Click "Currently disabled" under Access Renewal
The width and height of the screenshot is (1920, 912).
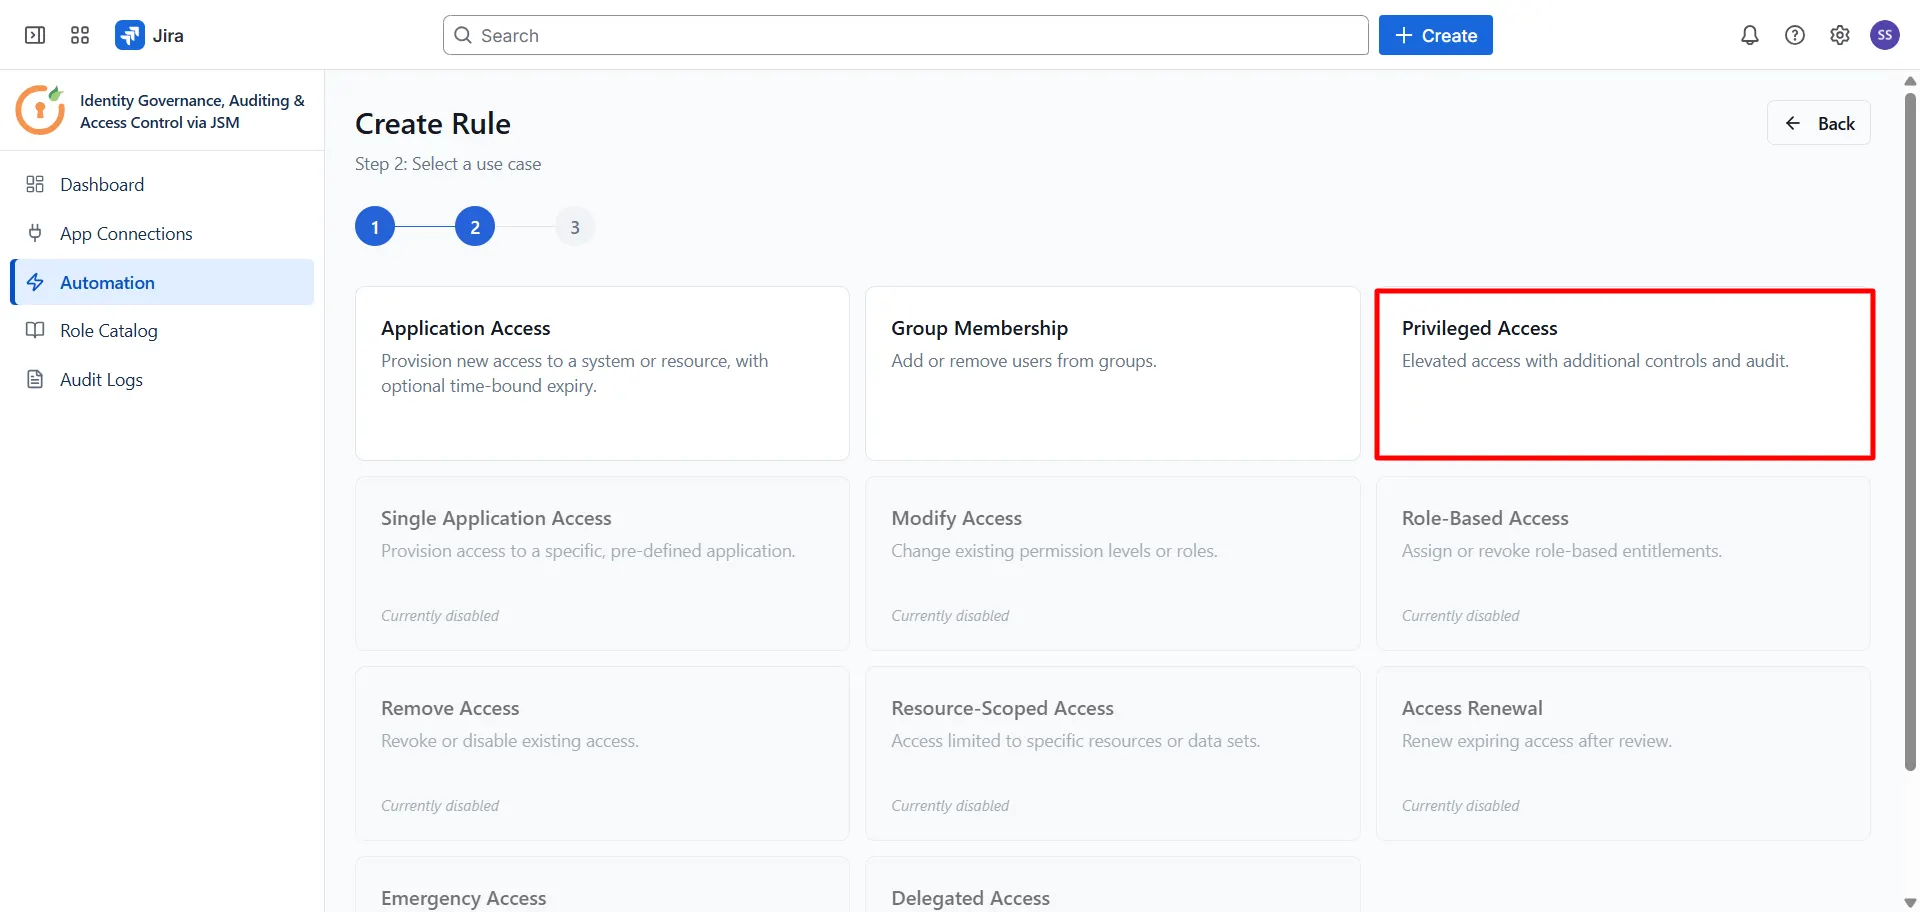[x=1460, y=806]
